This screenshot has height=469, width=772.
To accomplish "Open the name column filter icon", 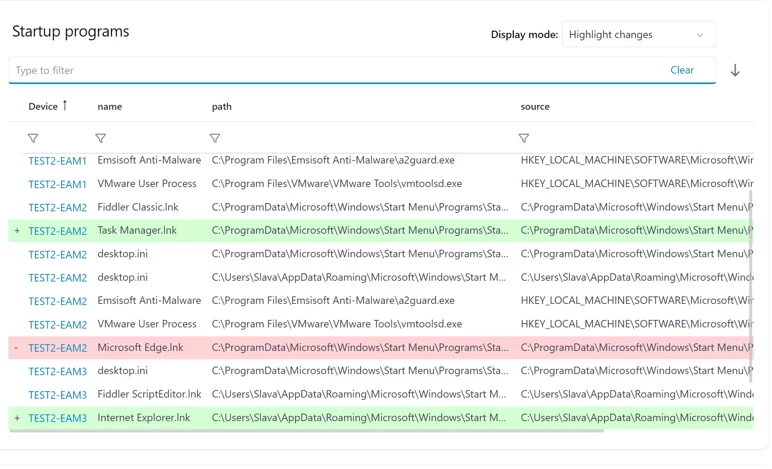I will (100, 139).
